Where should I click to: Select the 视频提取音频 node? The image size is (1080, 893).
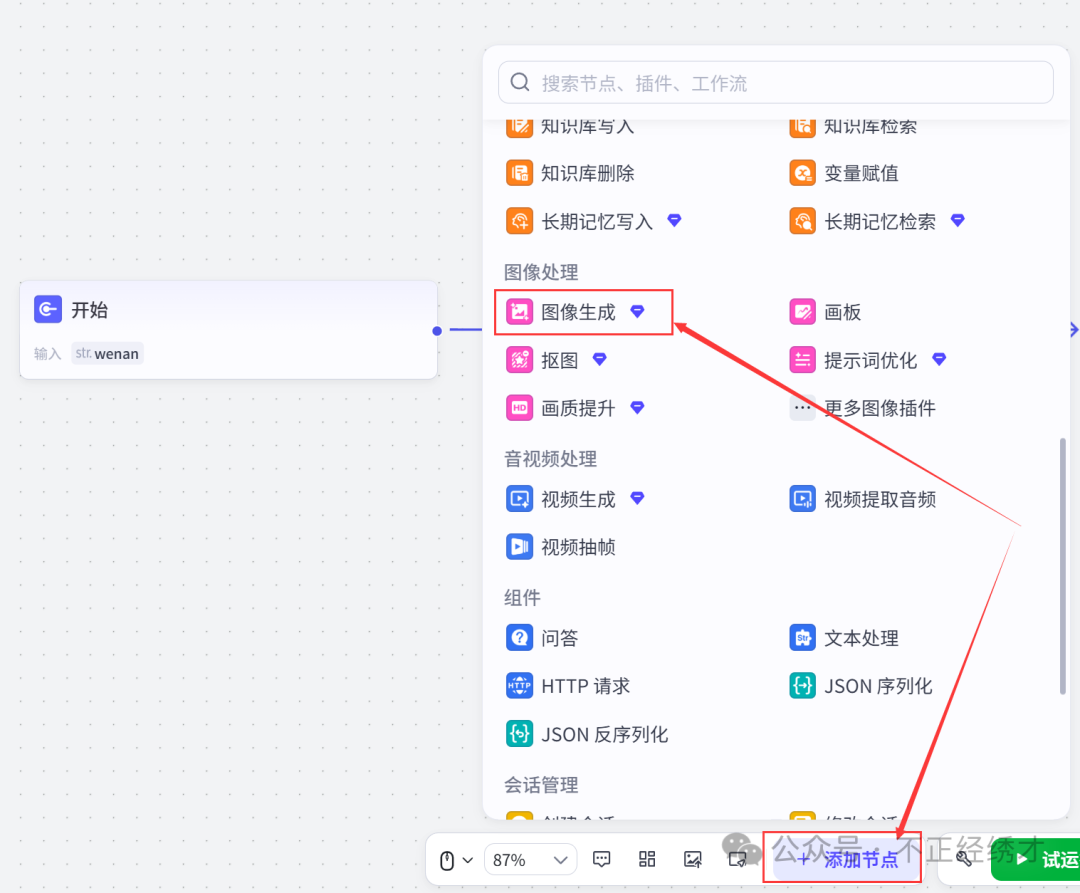pos(879,498)
